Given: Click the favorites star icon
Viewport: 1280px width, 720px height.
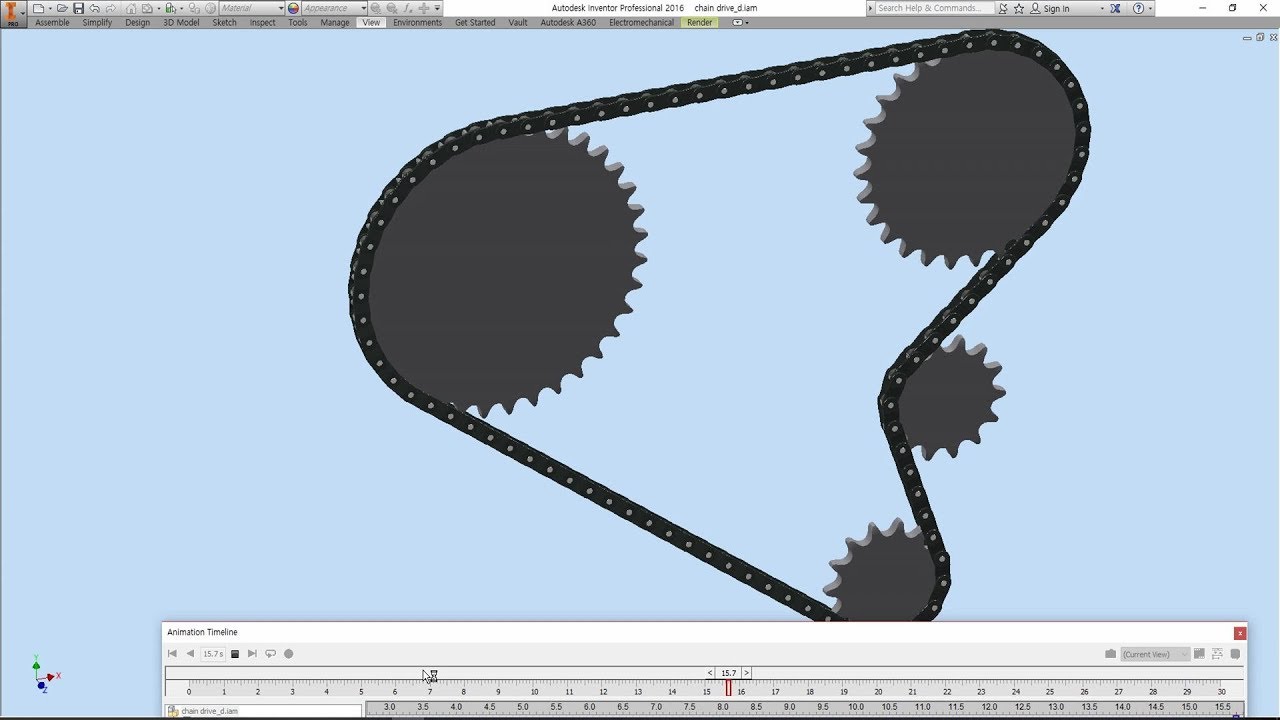Looking at the screenshot, I should coord(1019,8).
